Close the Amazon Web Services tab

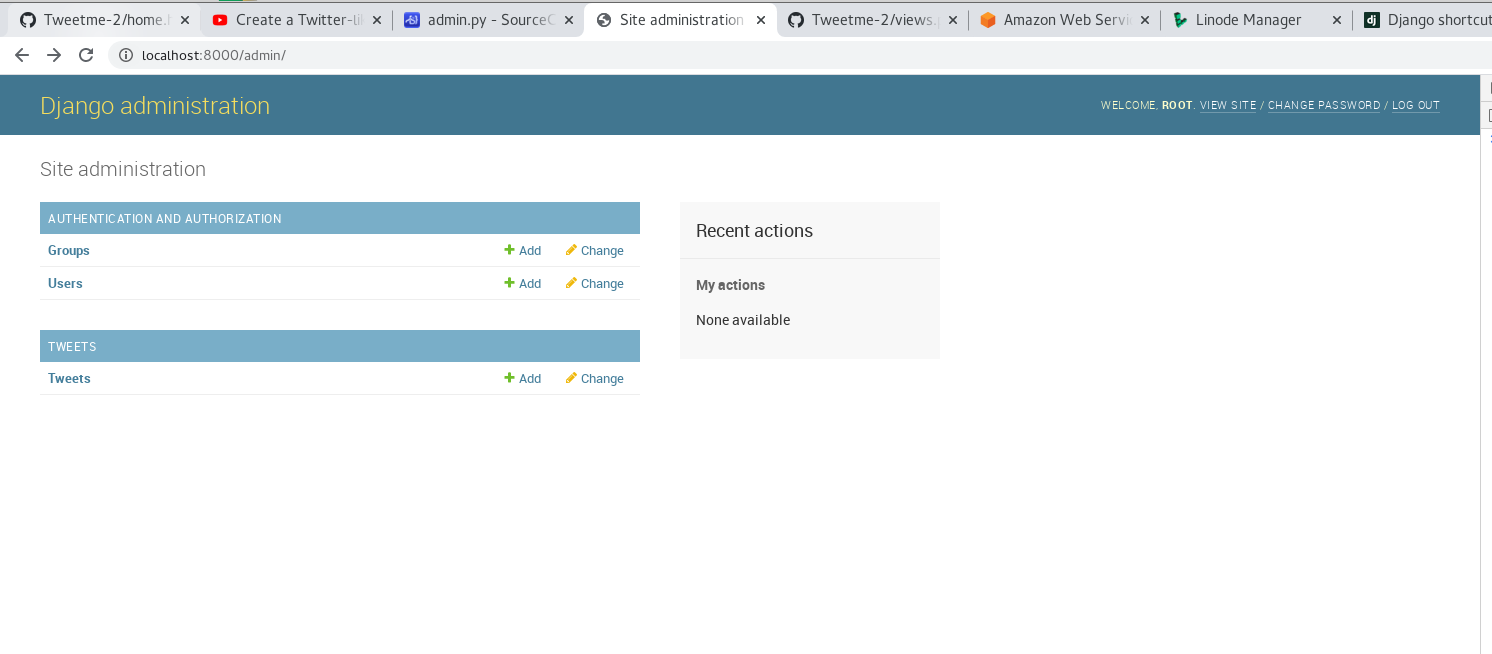click(1144, 20)
